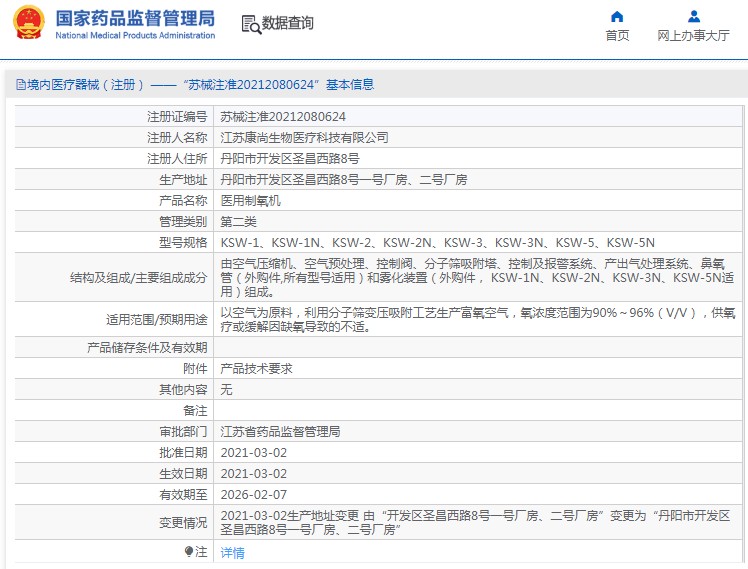Screen dimensions: 748x569
Task: Open the 详情 link
Action: pos(232,552)
